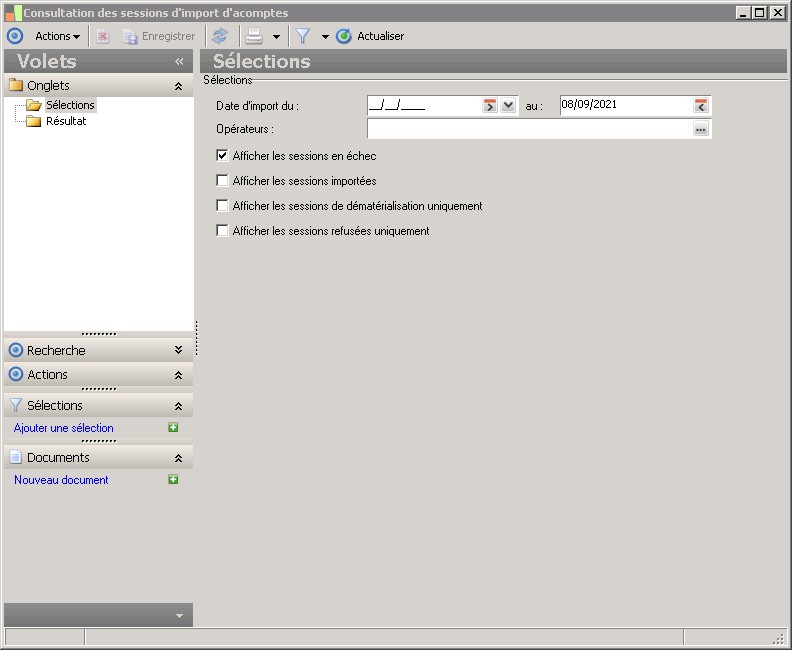This screenshot has height=650, width=792.
Task: Select the Résultat tree item
Action: click(66, 121)
